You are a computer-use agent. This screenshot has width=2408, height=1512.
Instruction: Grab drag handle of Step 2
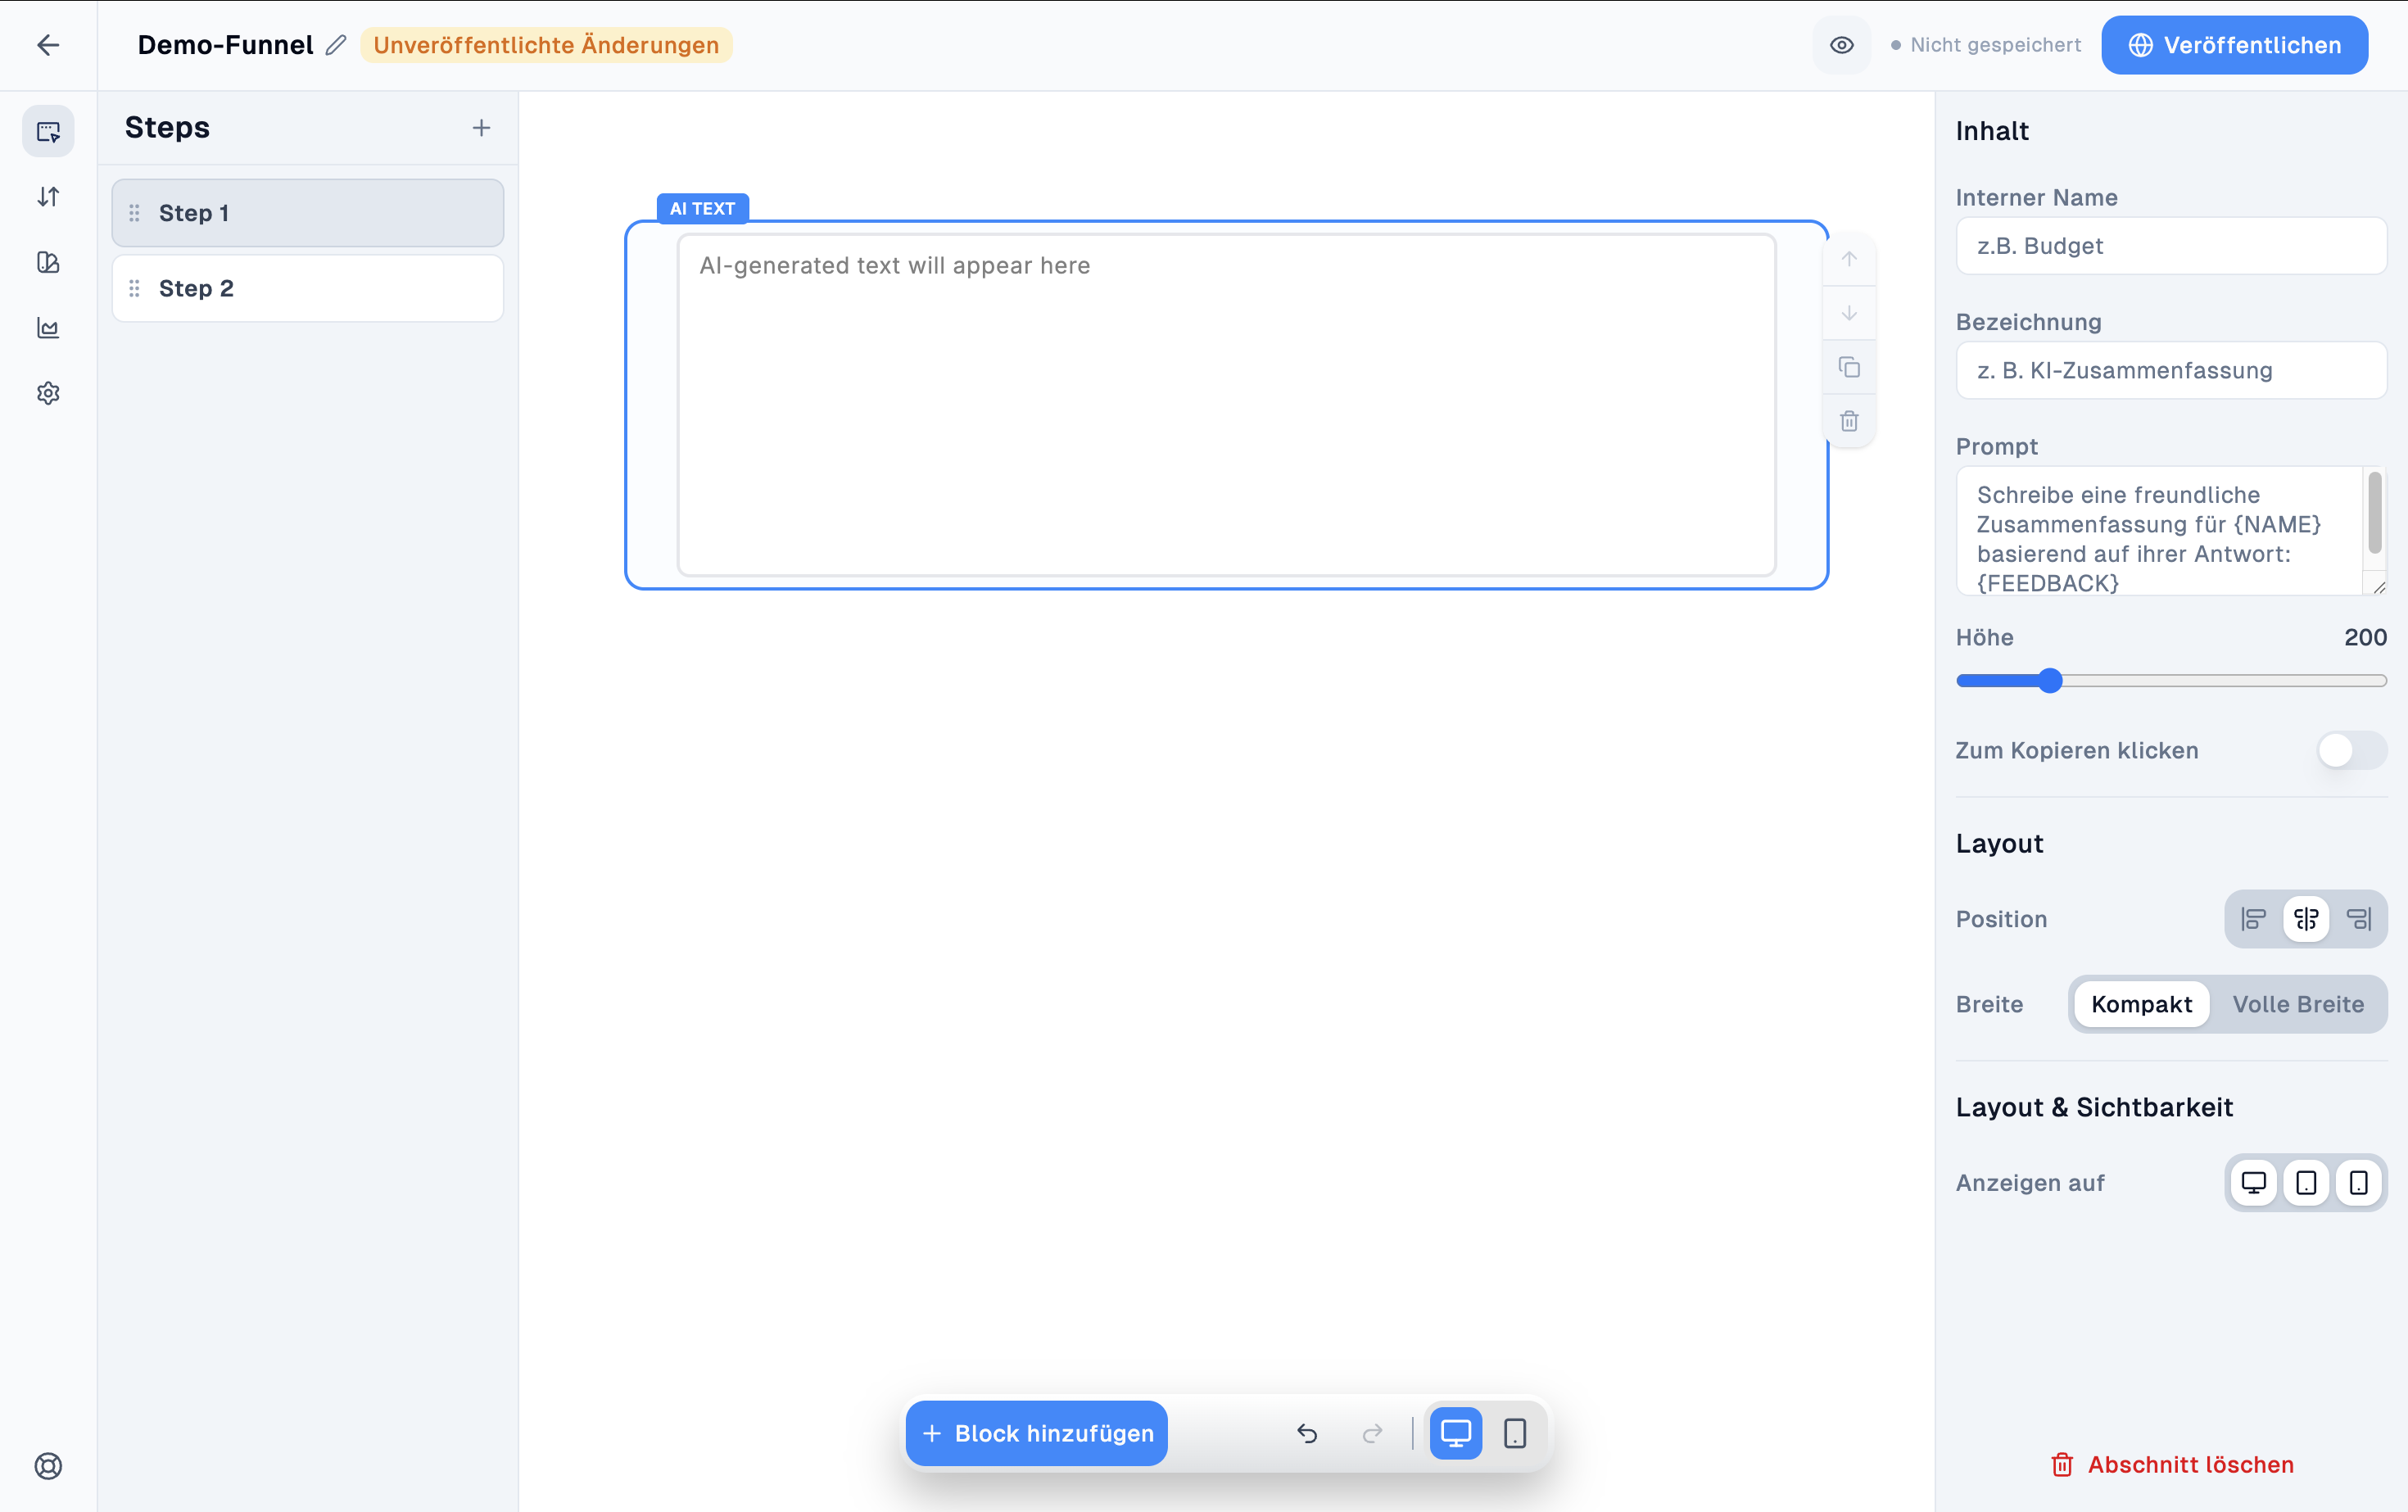tap(134, 288)
